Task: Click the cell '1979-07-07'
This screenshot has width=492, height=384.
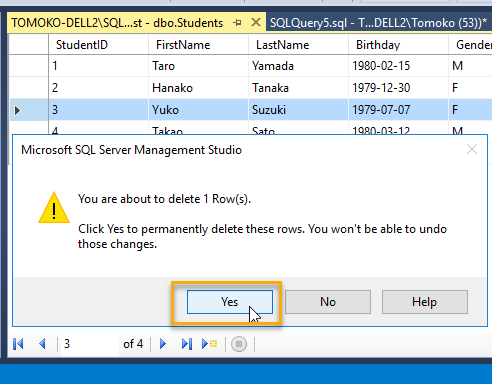Action: [398, 110]
